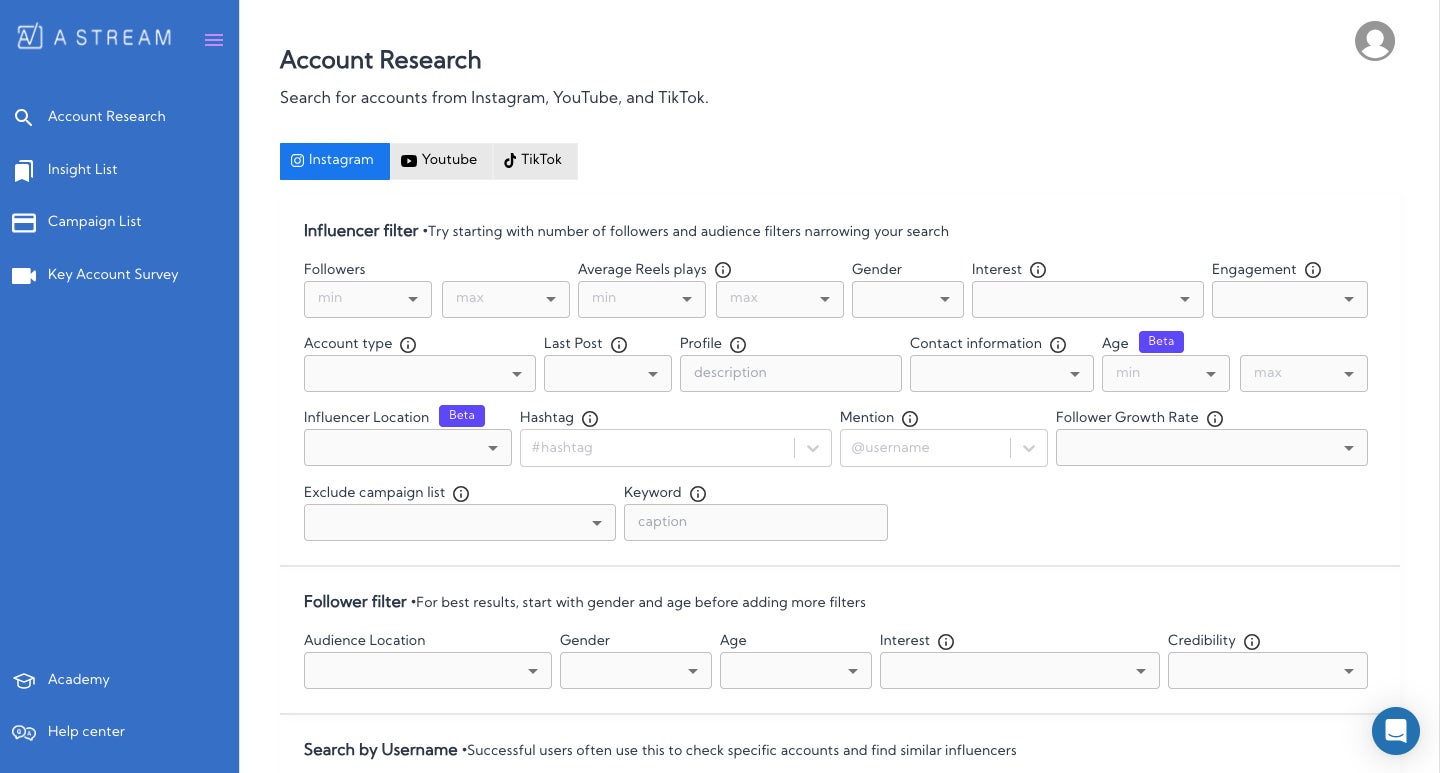The width and height of the screenshot is (1440, 773).
Task: Click the Engagement info icon
Action: 1313,270
